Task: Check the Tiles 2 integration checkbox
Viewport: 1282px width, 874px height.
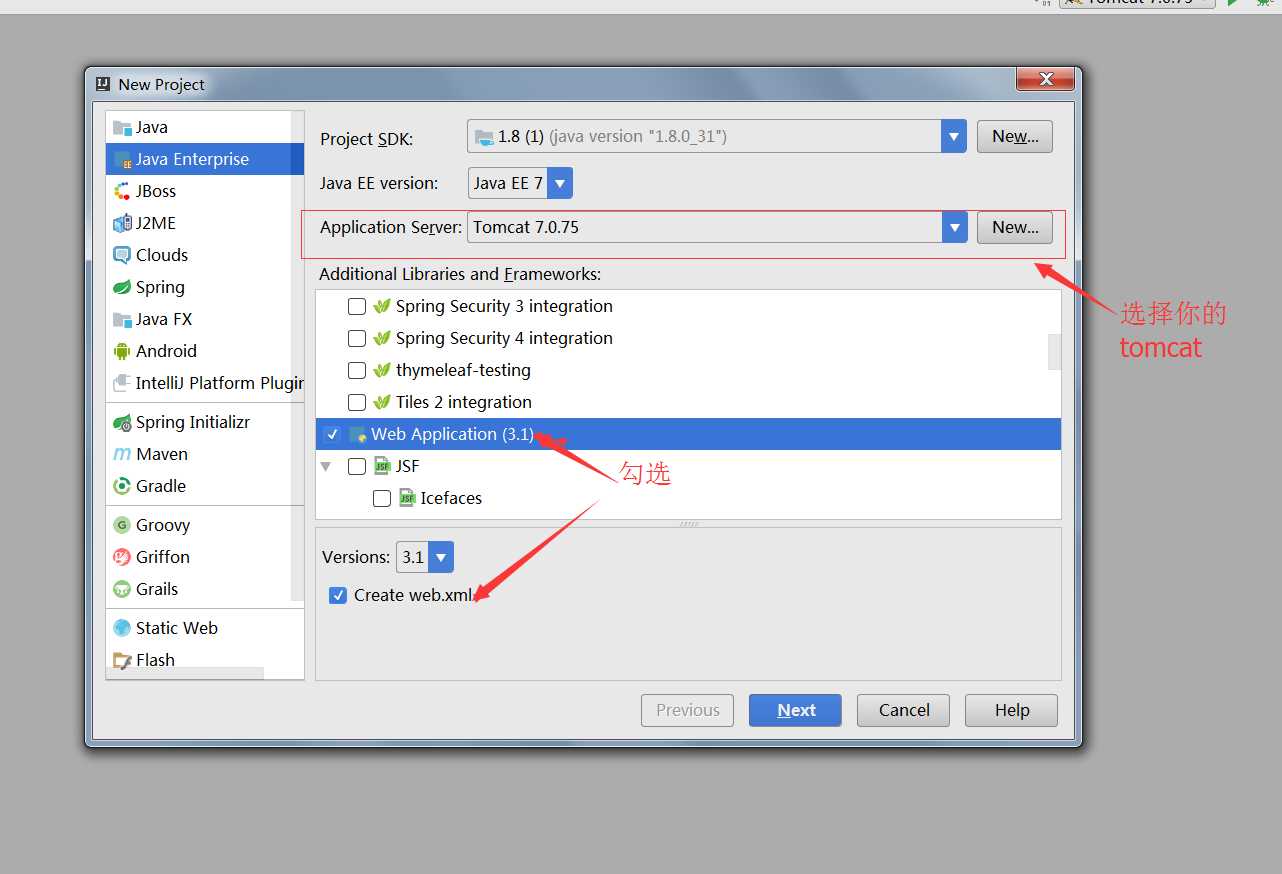Action: (x=356, y=402)
